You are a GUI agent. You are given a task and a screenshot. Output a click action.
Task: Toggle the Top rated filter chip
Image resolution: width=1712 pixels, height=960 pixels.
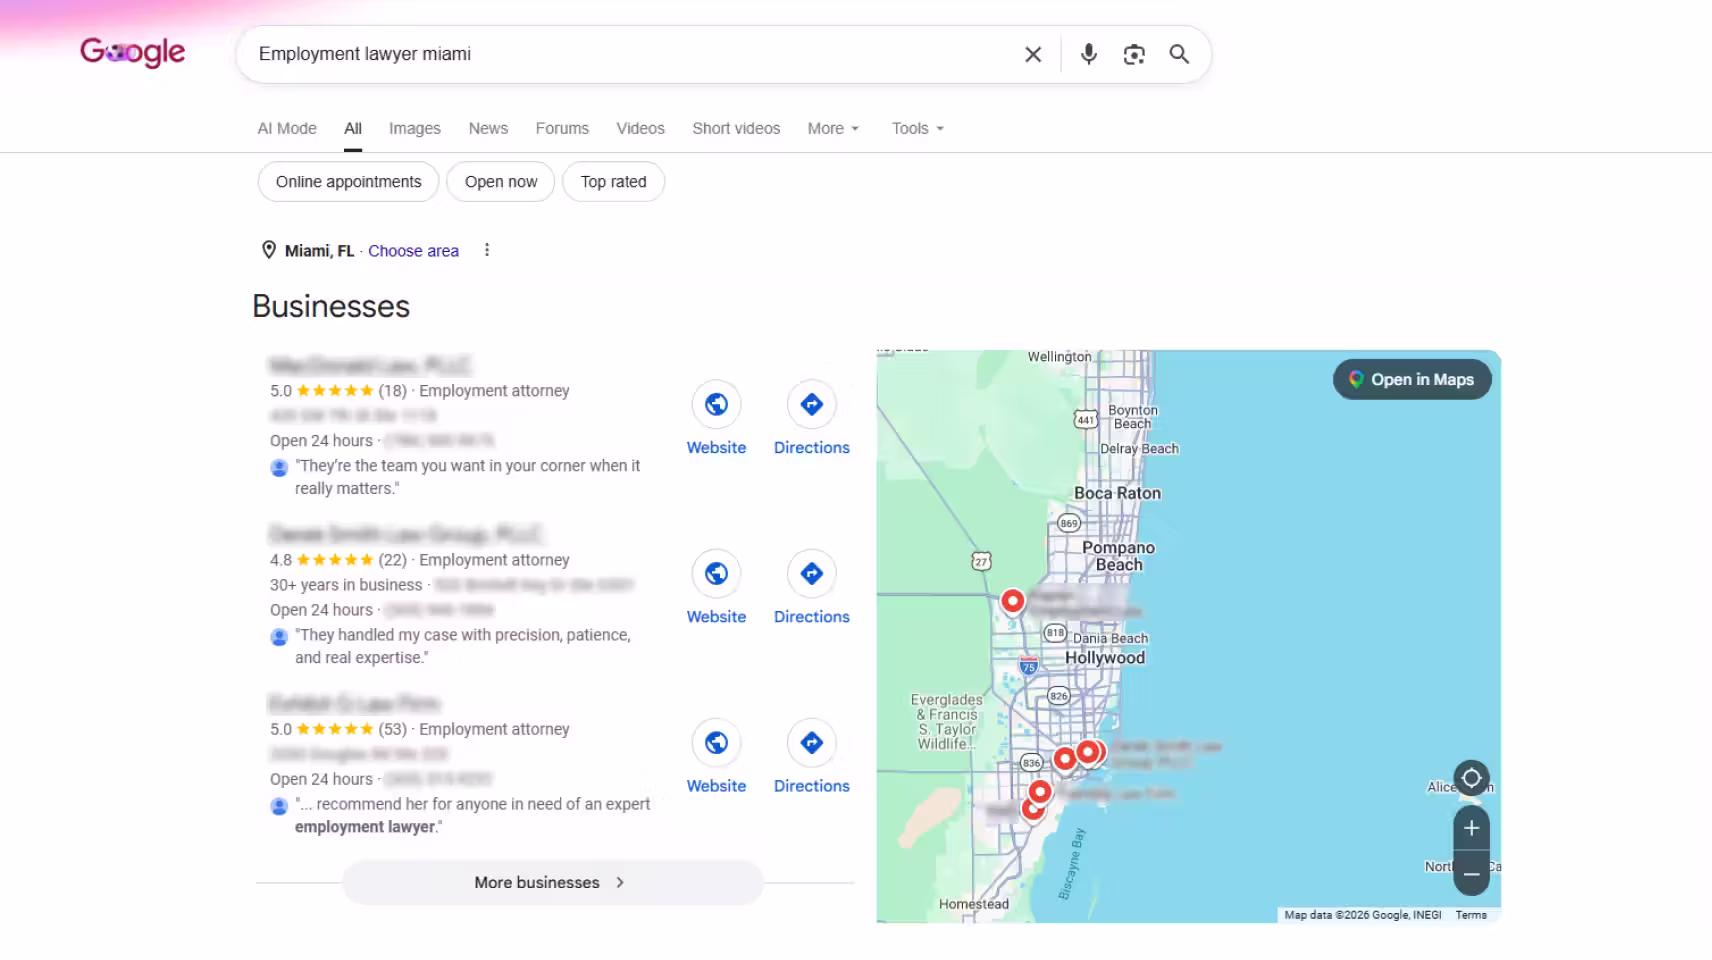click(x=614, y=182)
